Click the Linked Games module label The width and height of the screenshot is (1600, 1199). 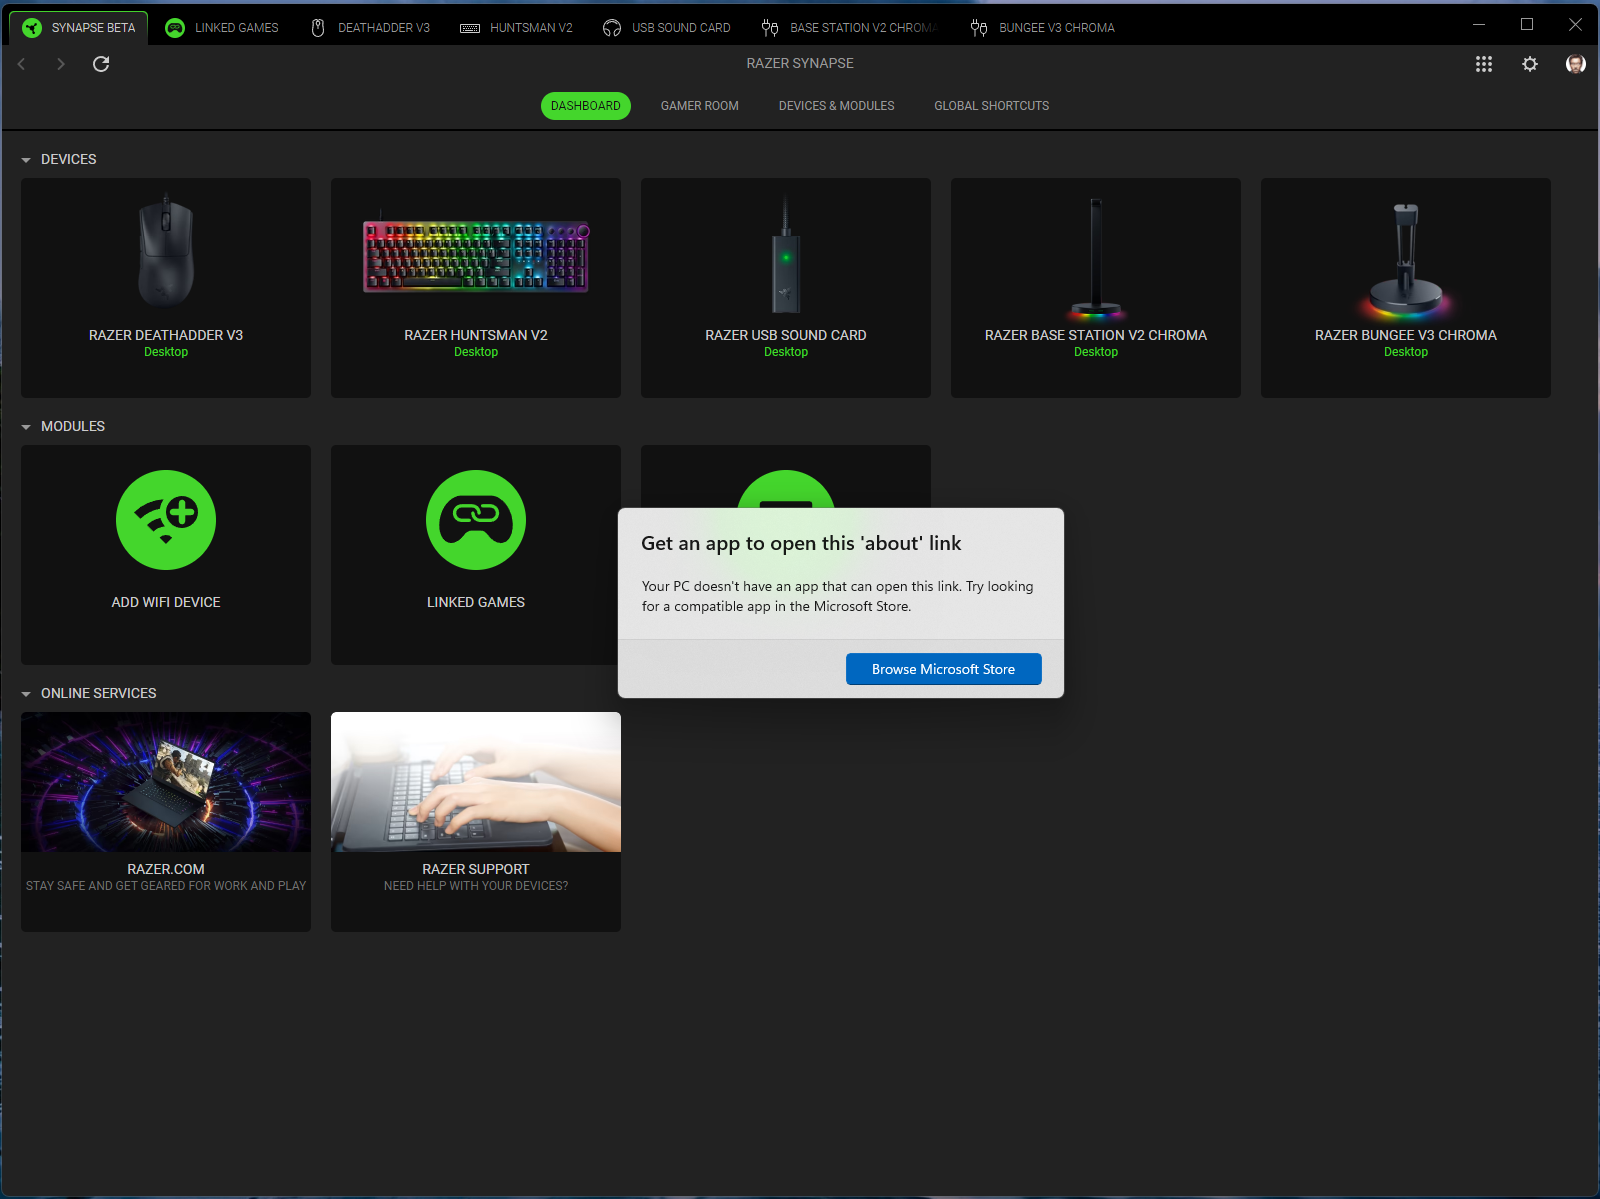pos(476,602)
